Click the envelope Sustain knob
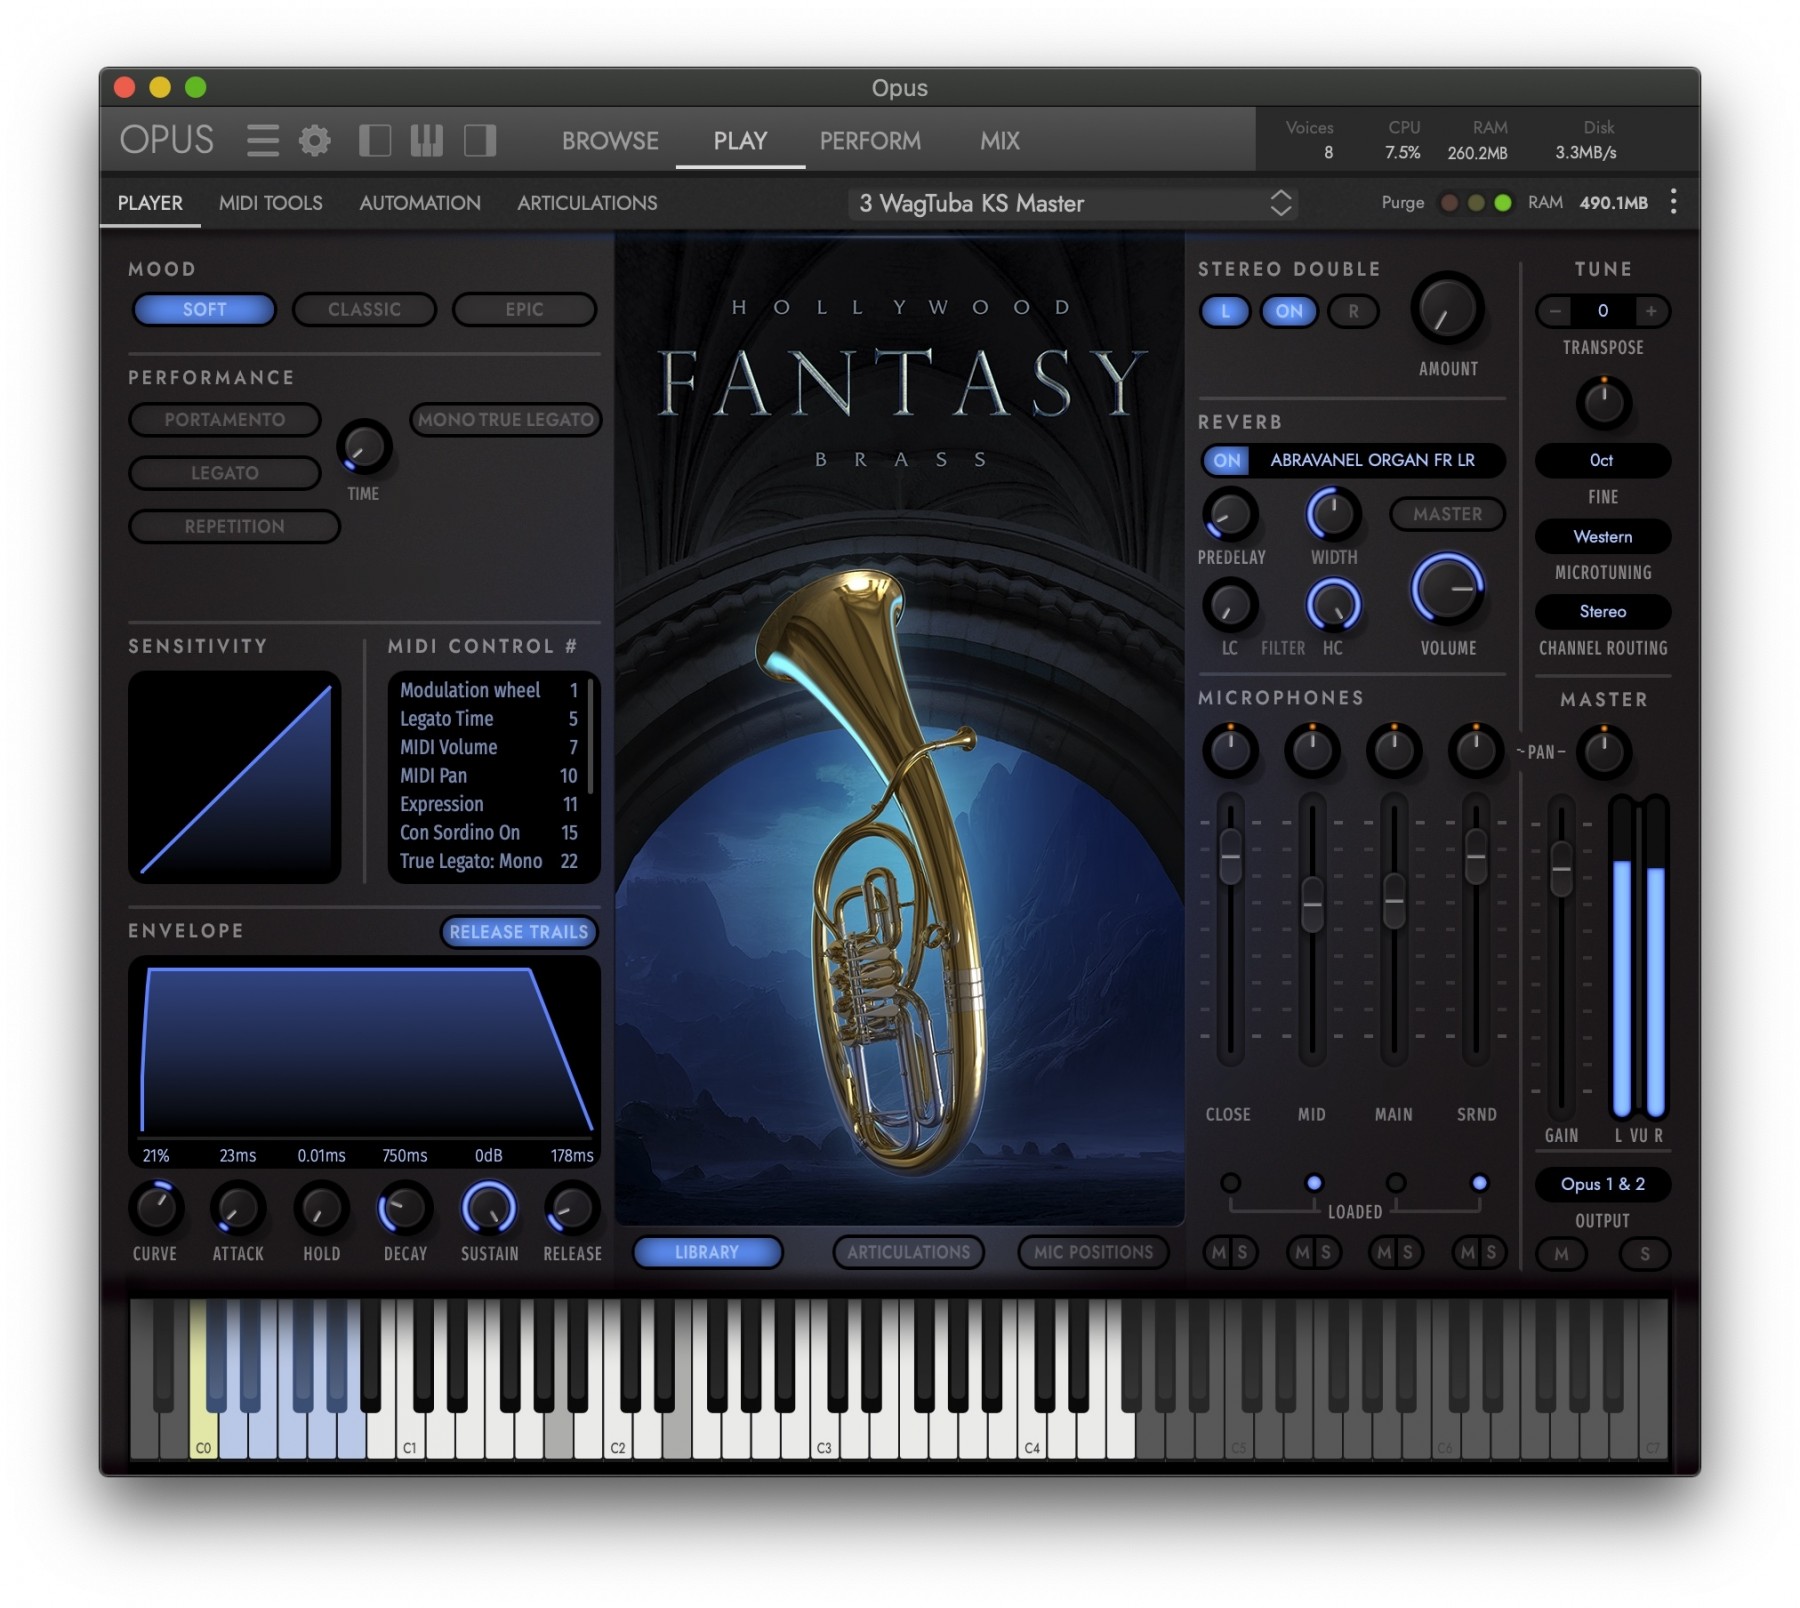1800x1608 pixels. (x=488, y=1208)
